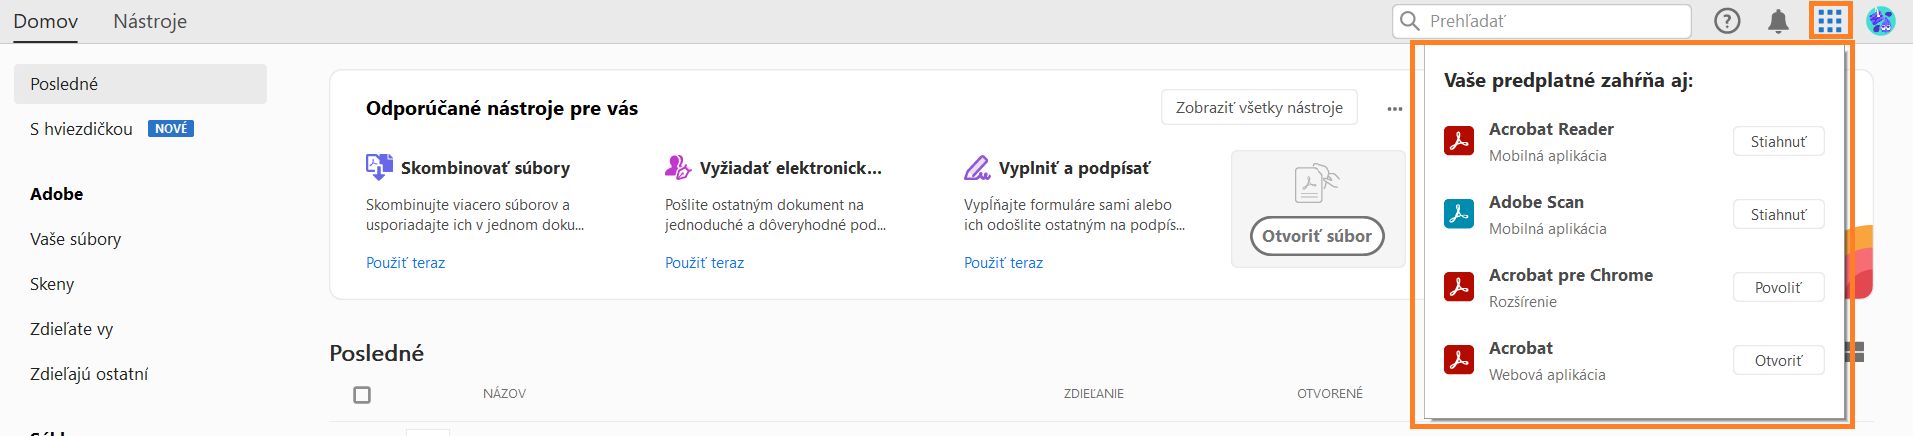The height and width of the screenshot is (436, 1913).
Task: Click the Otvoriť súbor button
Action: 1317,236
